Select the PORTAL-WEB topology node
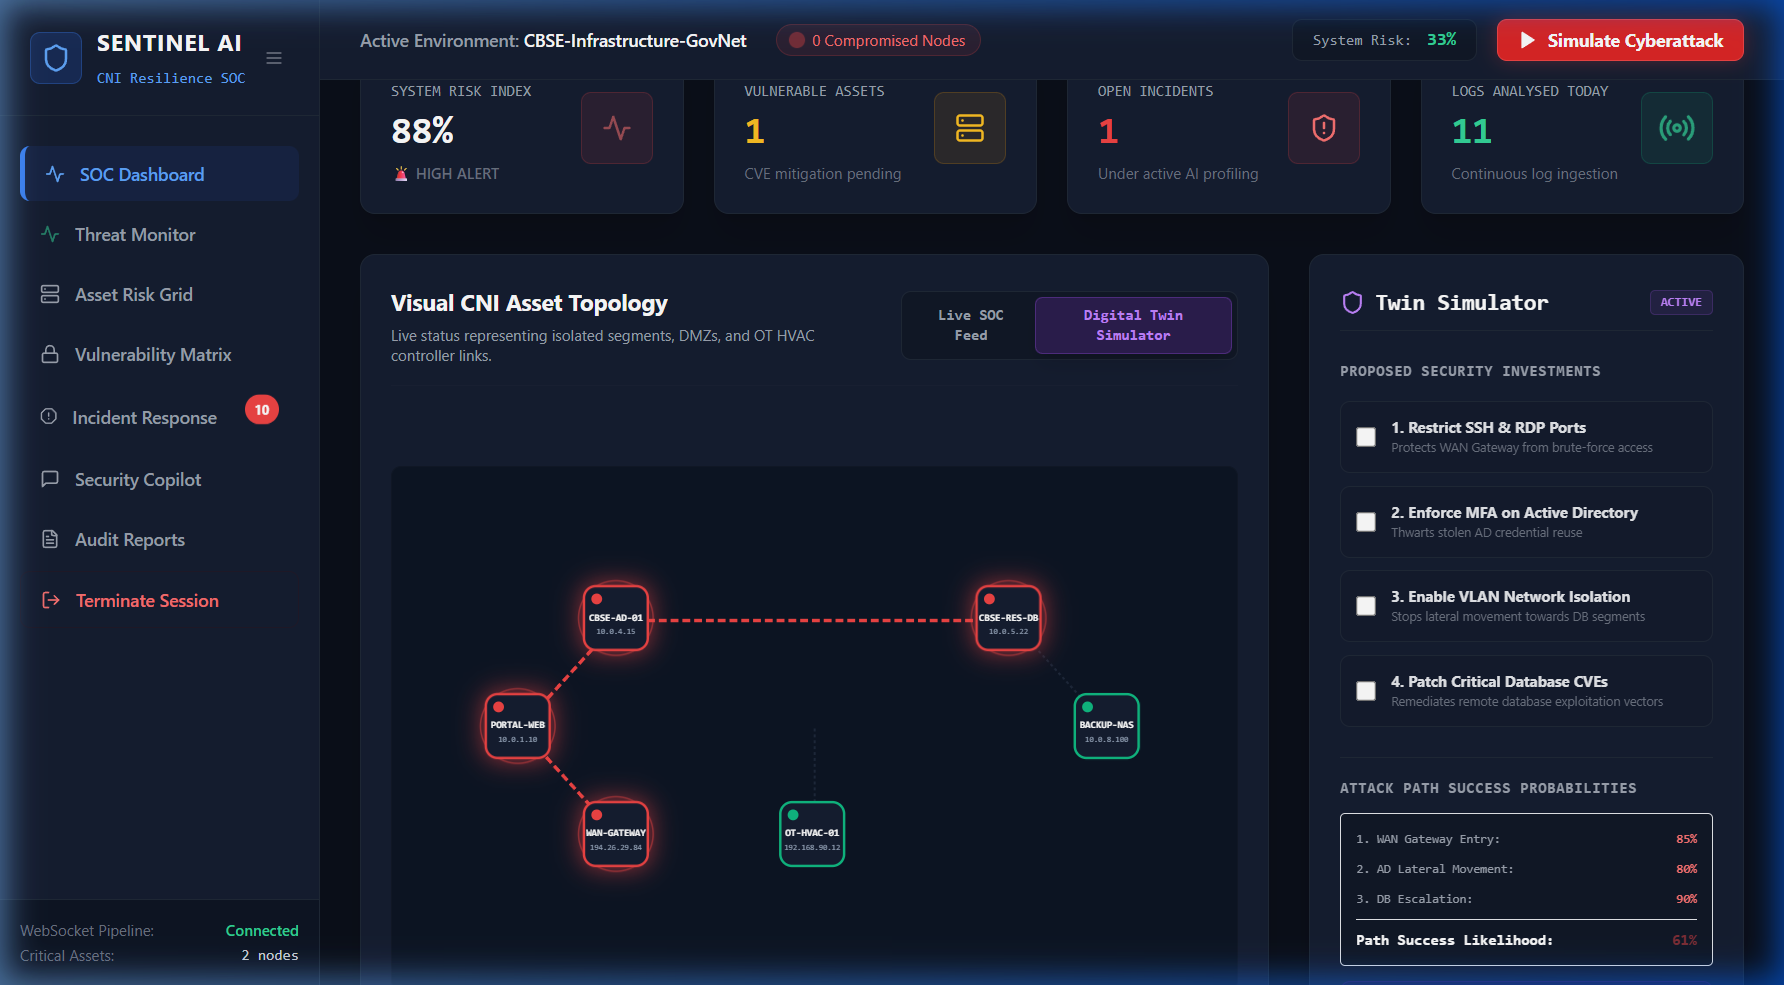Image resolution: width=1784 pixels, height=985 pixels. pos(518,726)
